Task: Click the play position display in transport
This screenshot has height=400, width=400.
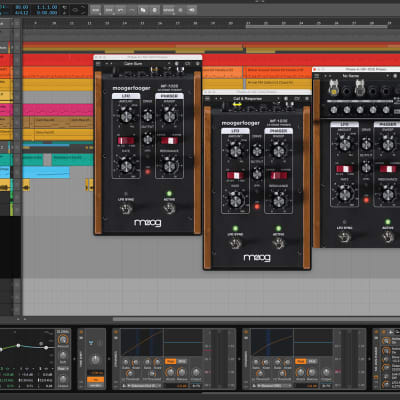Action: (x=47, y=7)
